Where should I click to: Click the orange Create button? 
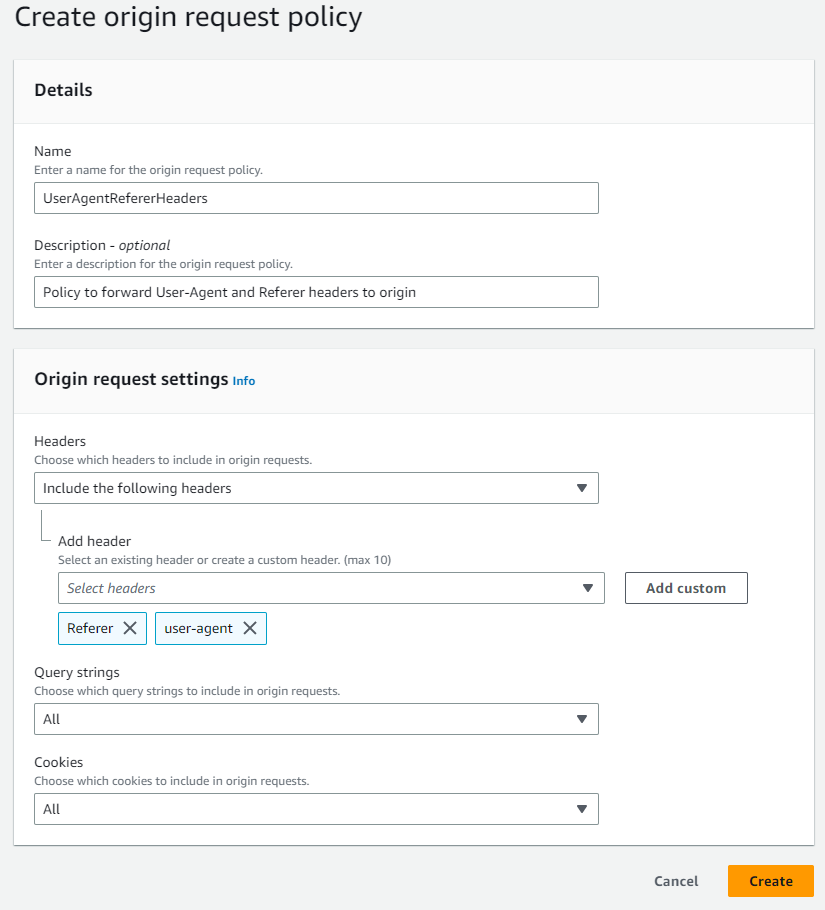770,881
